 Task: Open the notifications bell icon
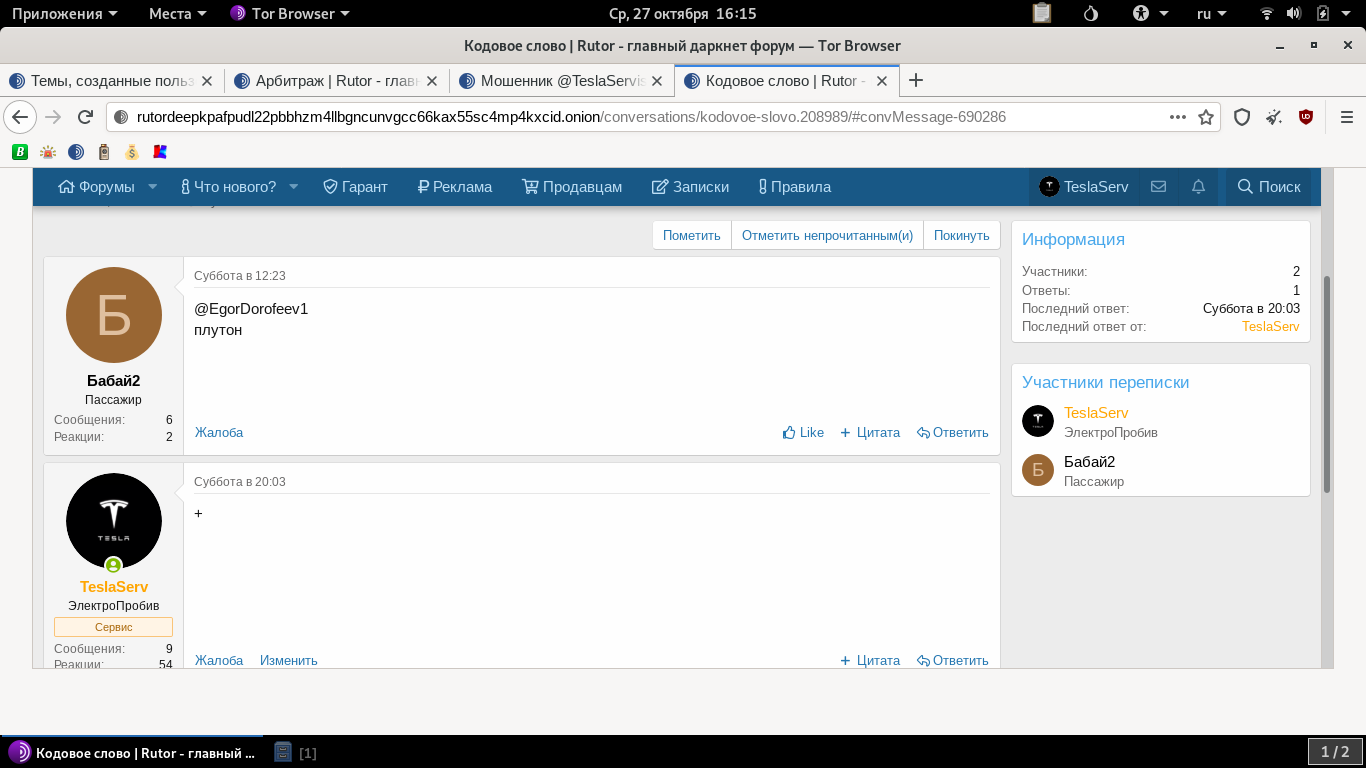point(1198,187)
